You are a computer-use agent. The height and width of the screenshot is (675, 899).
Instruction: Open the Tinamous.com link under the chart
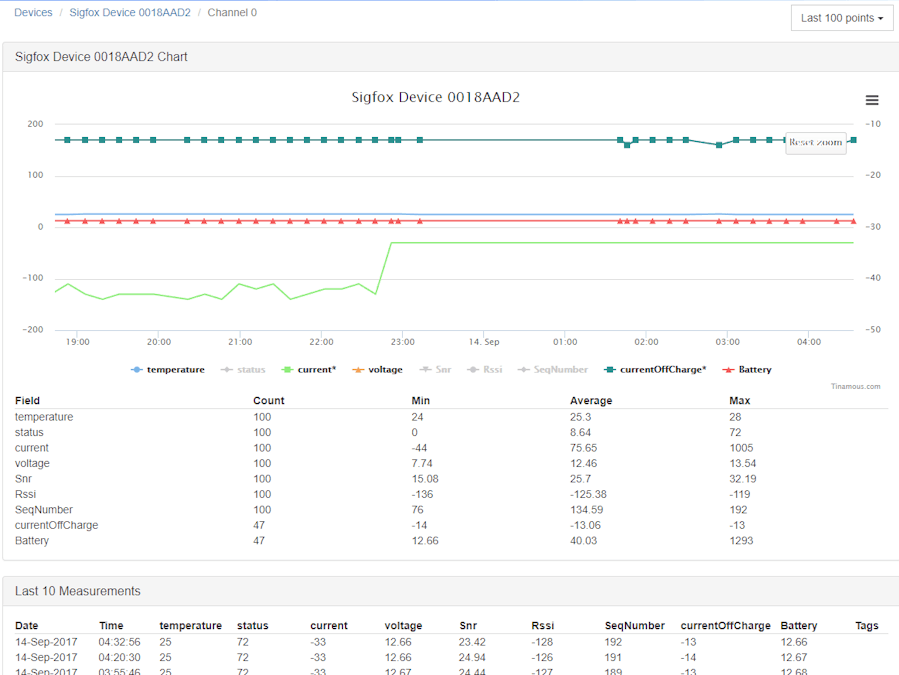[855, 385]
